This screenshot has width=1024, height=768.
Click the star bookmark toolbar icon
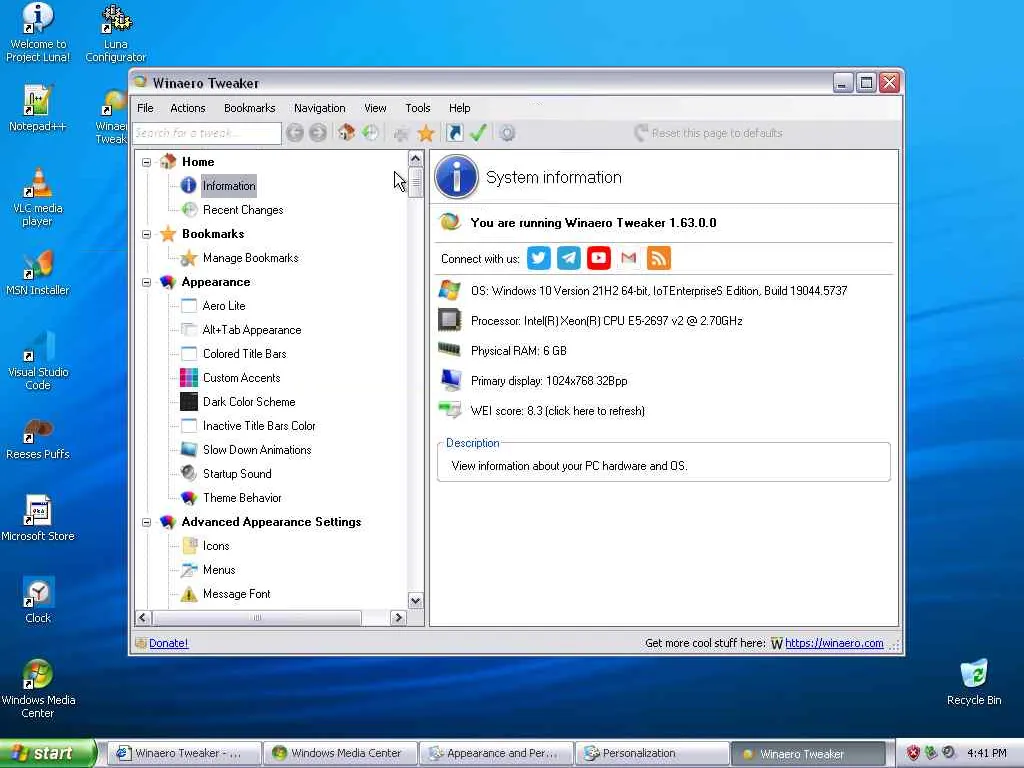pos(426,133)
